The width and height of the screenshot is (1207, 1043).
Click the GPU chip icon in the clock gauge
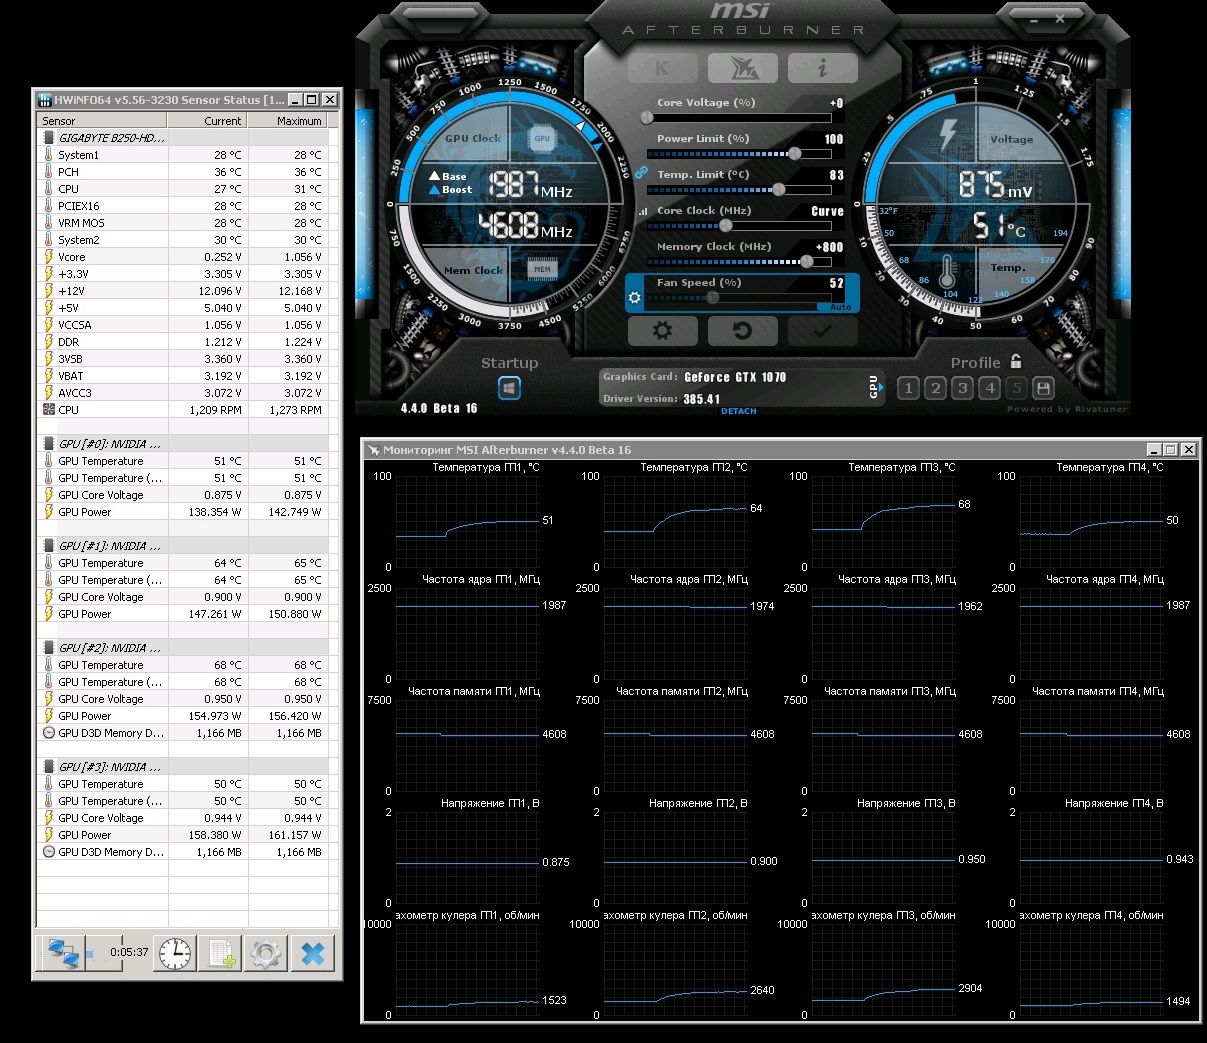tap(542, 139)
